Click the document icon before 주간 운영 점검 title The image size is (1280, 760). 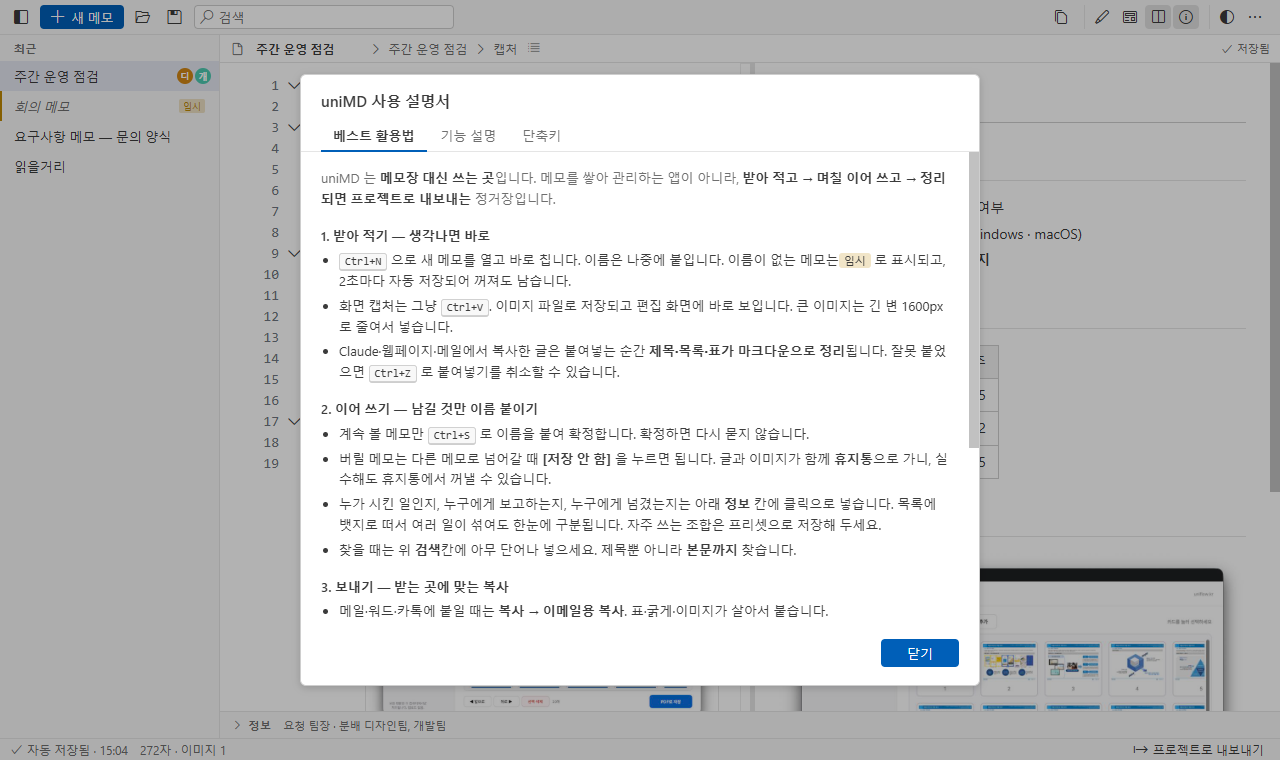click(237, 48)
